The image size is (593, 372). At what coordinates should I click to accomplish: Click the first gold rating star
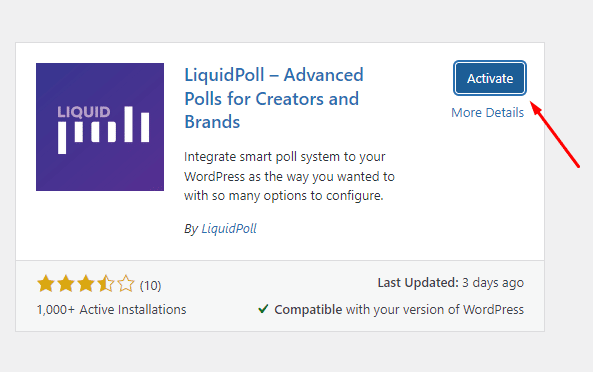pyautogui.click(x=46, y=284)
